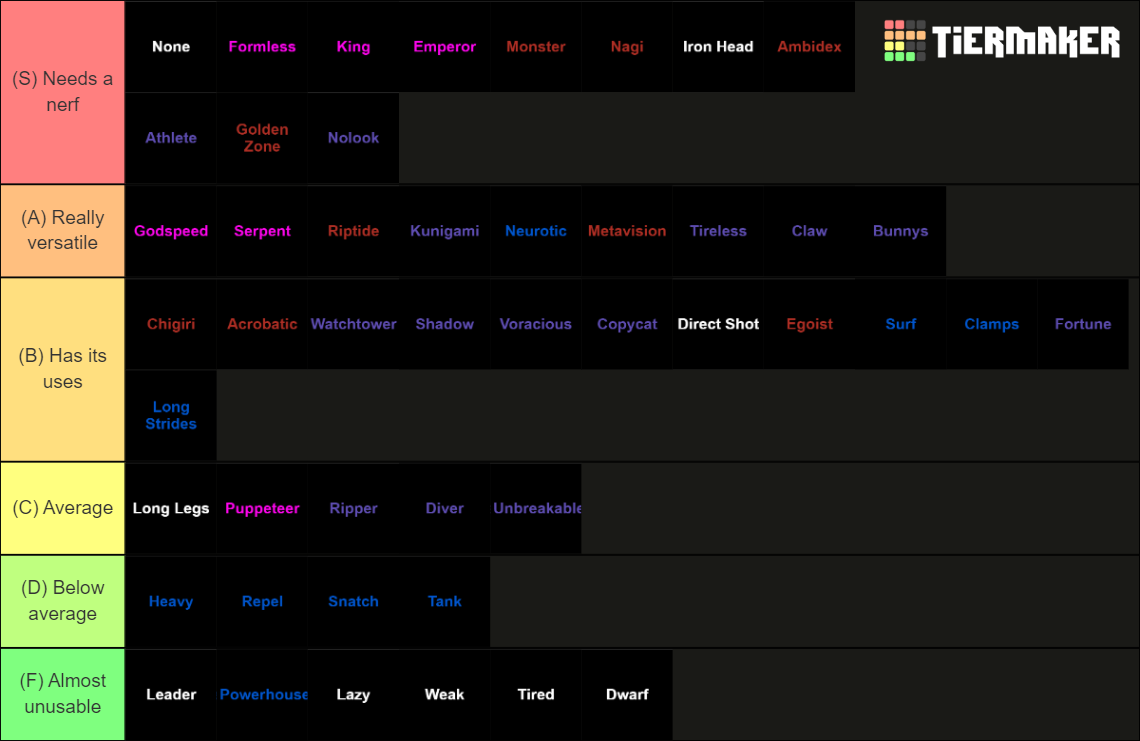The width and height of the screenshot is (1140, 741).
Task: Select the Chigiri tile
Action: 171,324
